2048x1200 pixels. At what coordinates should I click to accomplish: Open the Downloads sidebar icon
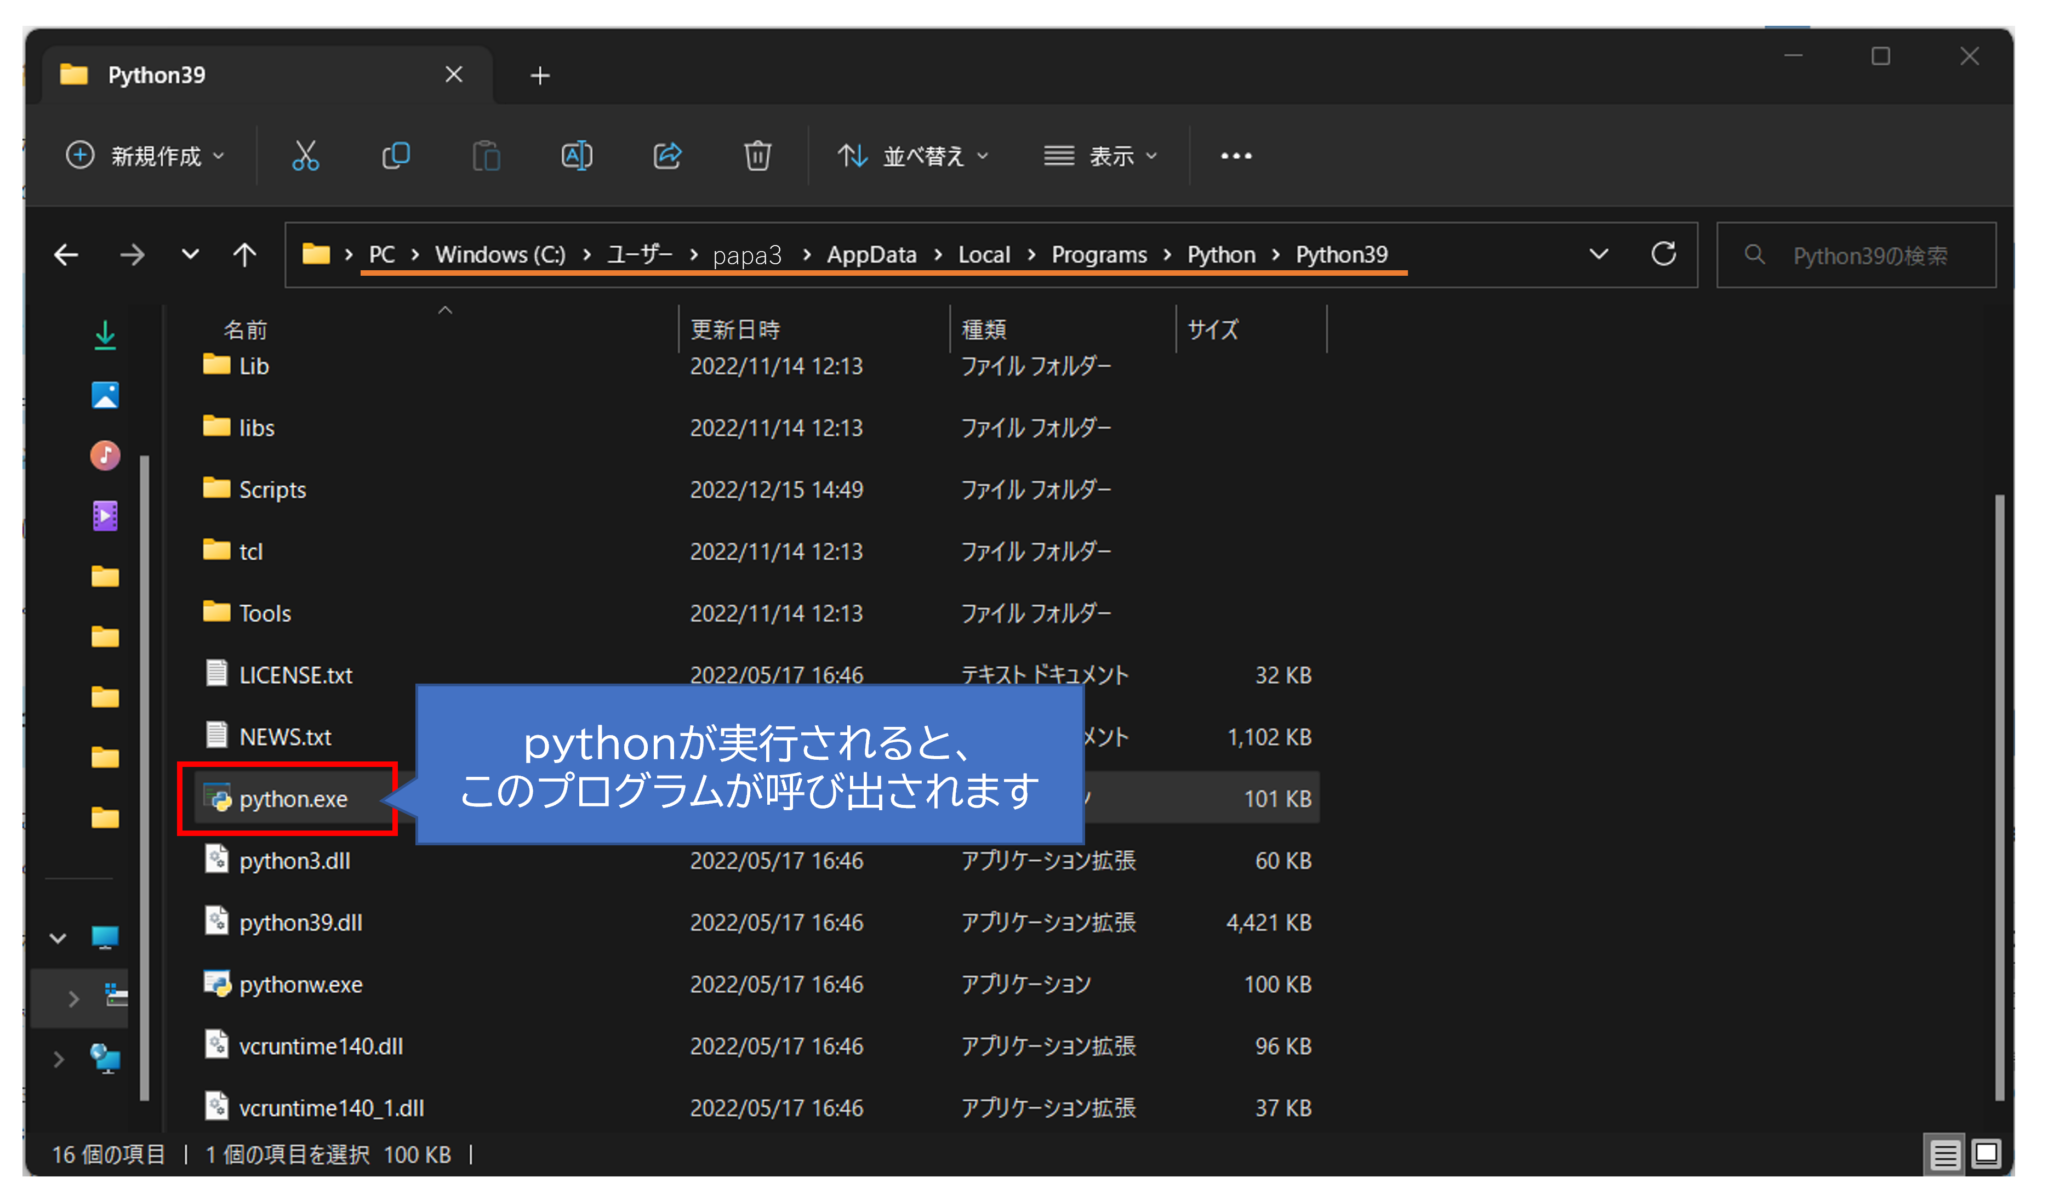pos(104,335)
